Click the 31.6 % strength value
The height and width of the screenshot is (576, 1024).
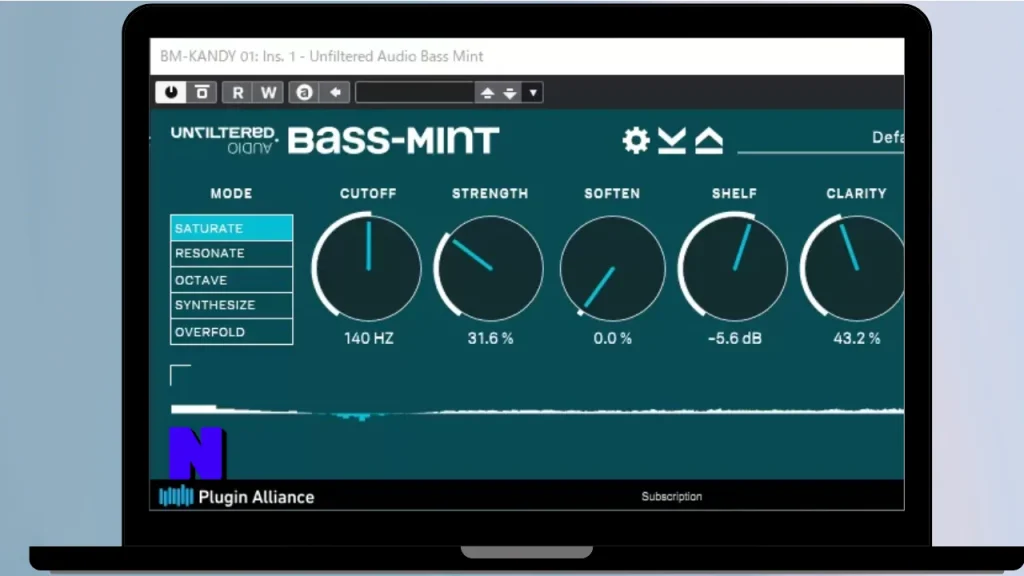pyautogui.click(x=490, y=338)
